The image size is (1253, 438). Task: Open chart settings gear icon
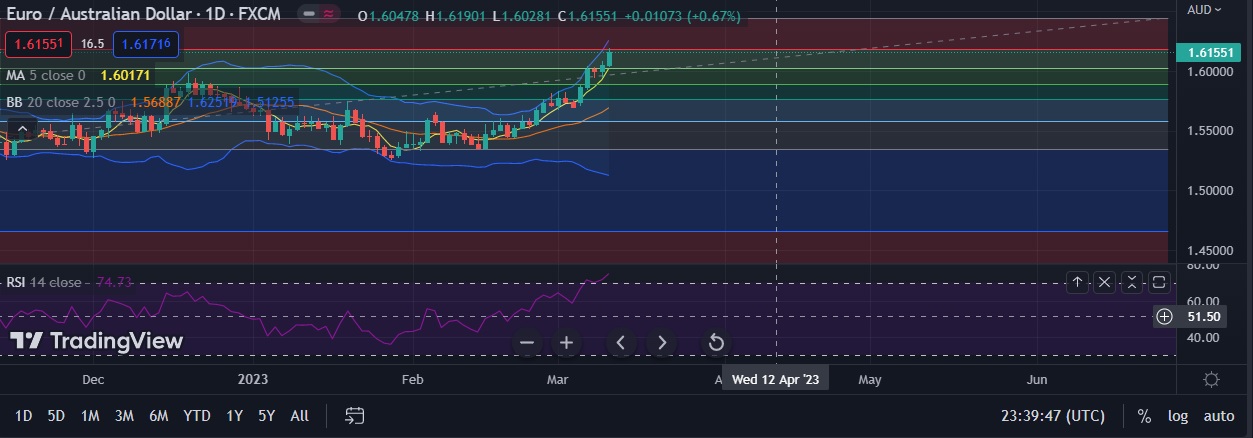1211,380
